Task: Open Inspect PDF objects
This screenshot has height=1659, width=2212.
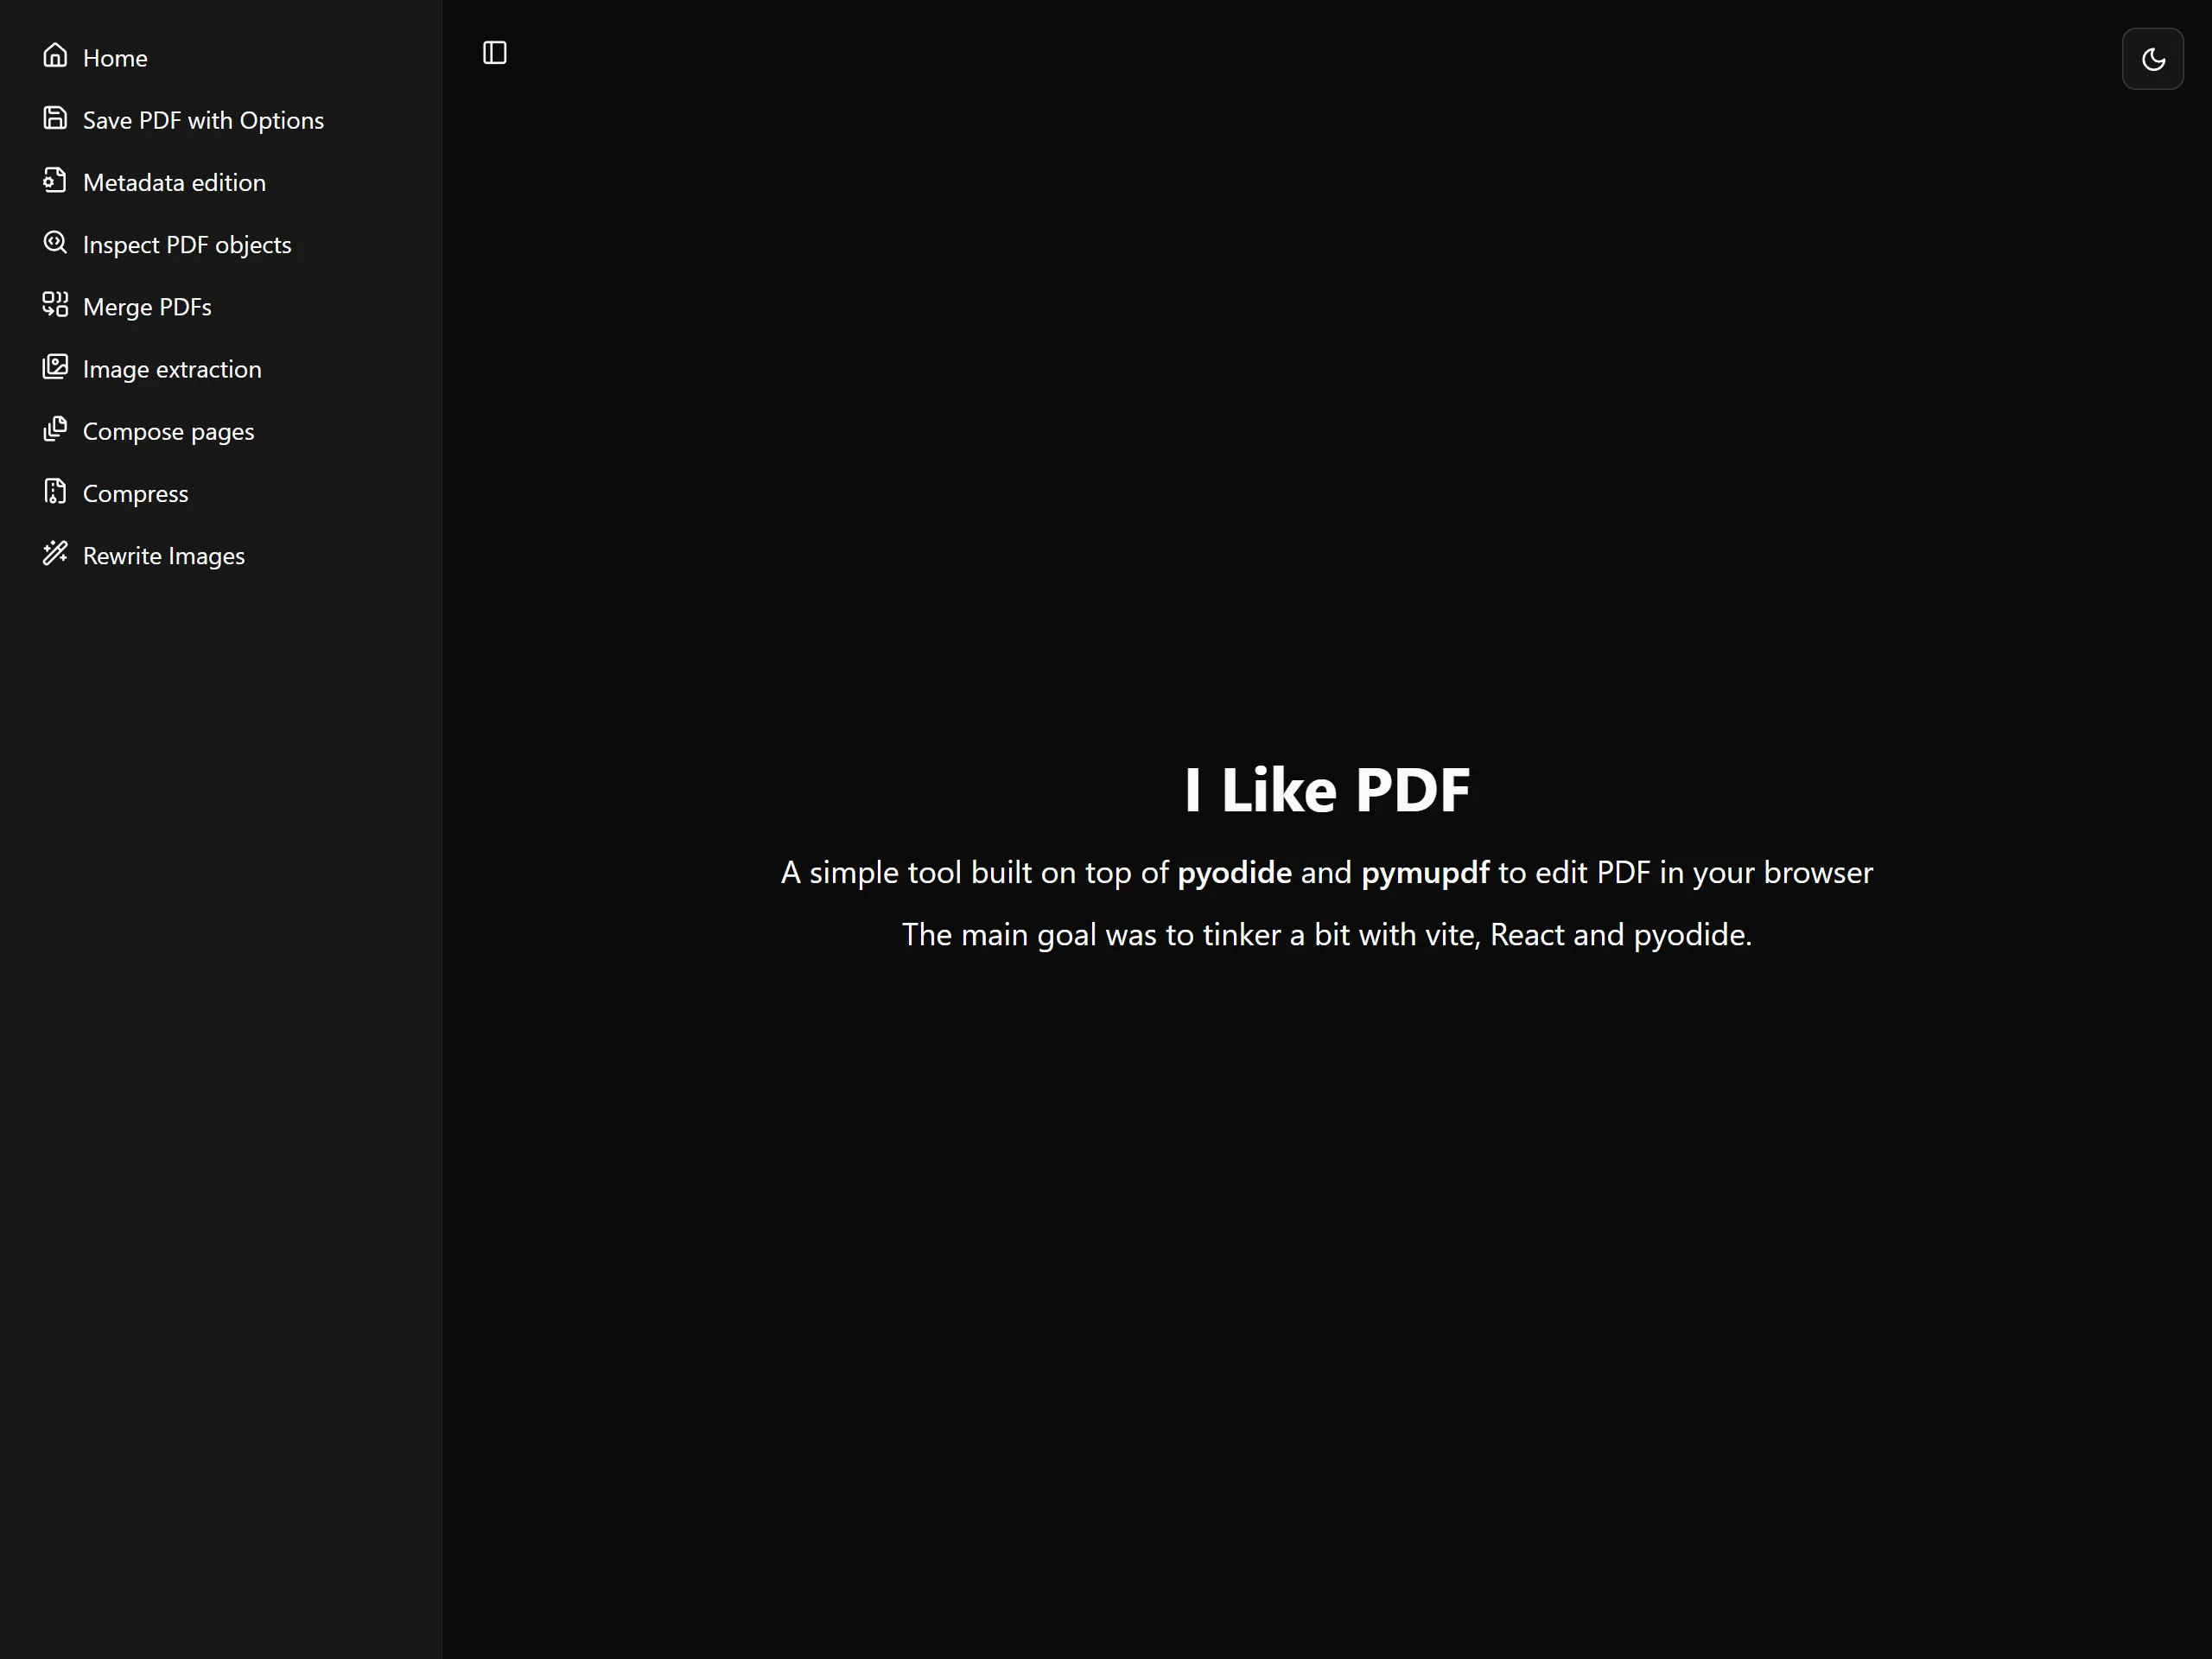Action: click(x=187, y=244)
